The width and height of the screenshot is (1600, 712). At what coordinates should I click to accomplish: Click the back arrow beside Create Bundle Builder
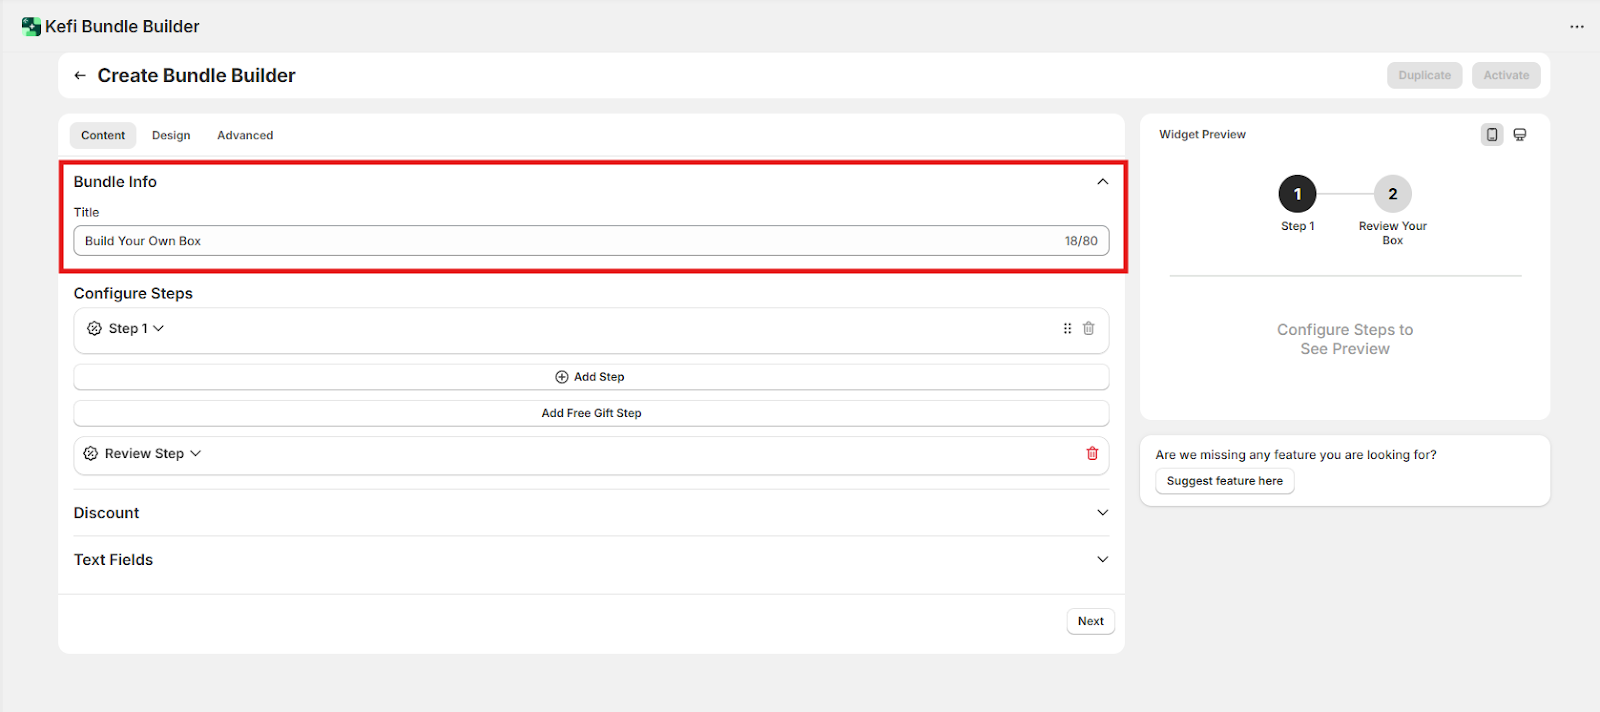click(80, 76)
